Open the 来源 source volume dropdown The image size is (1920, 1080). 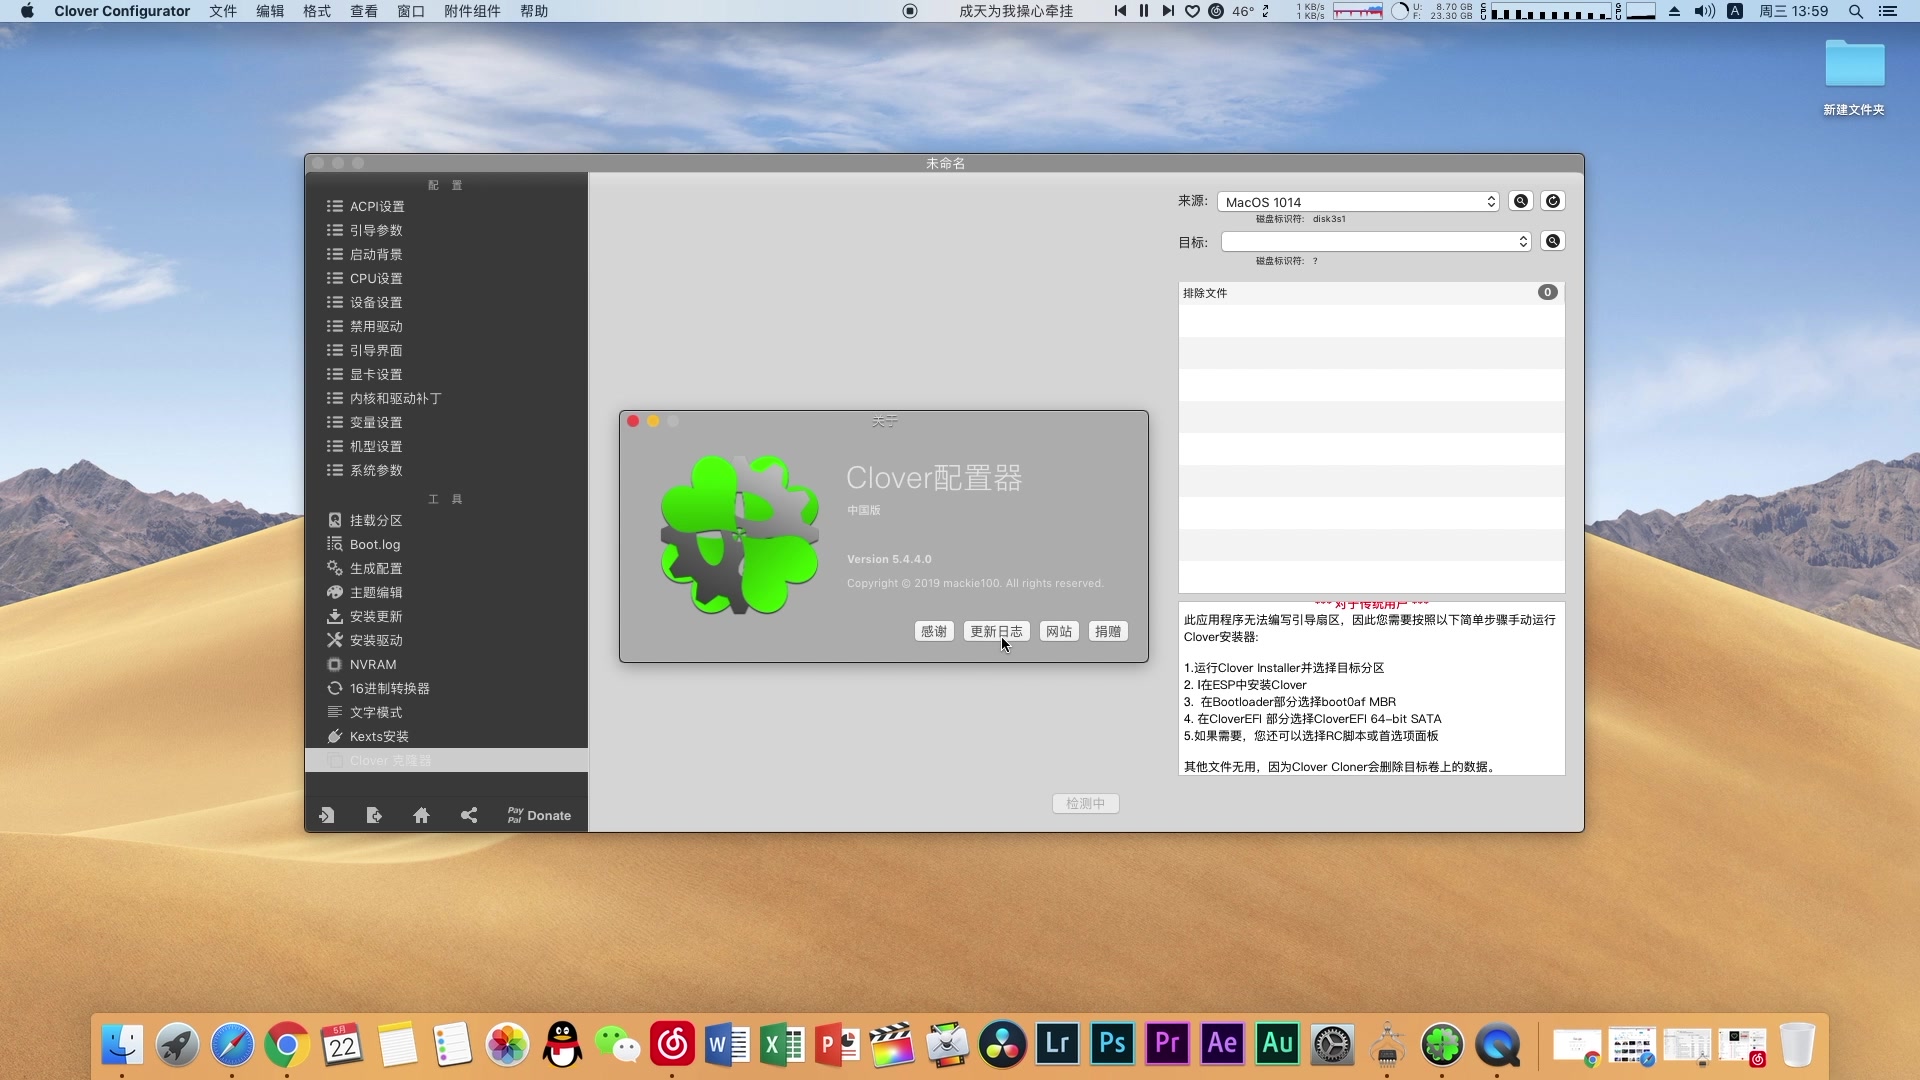1358,202
